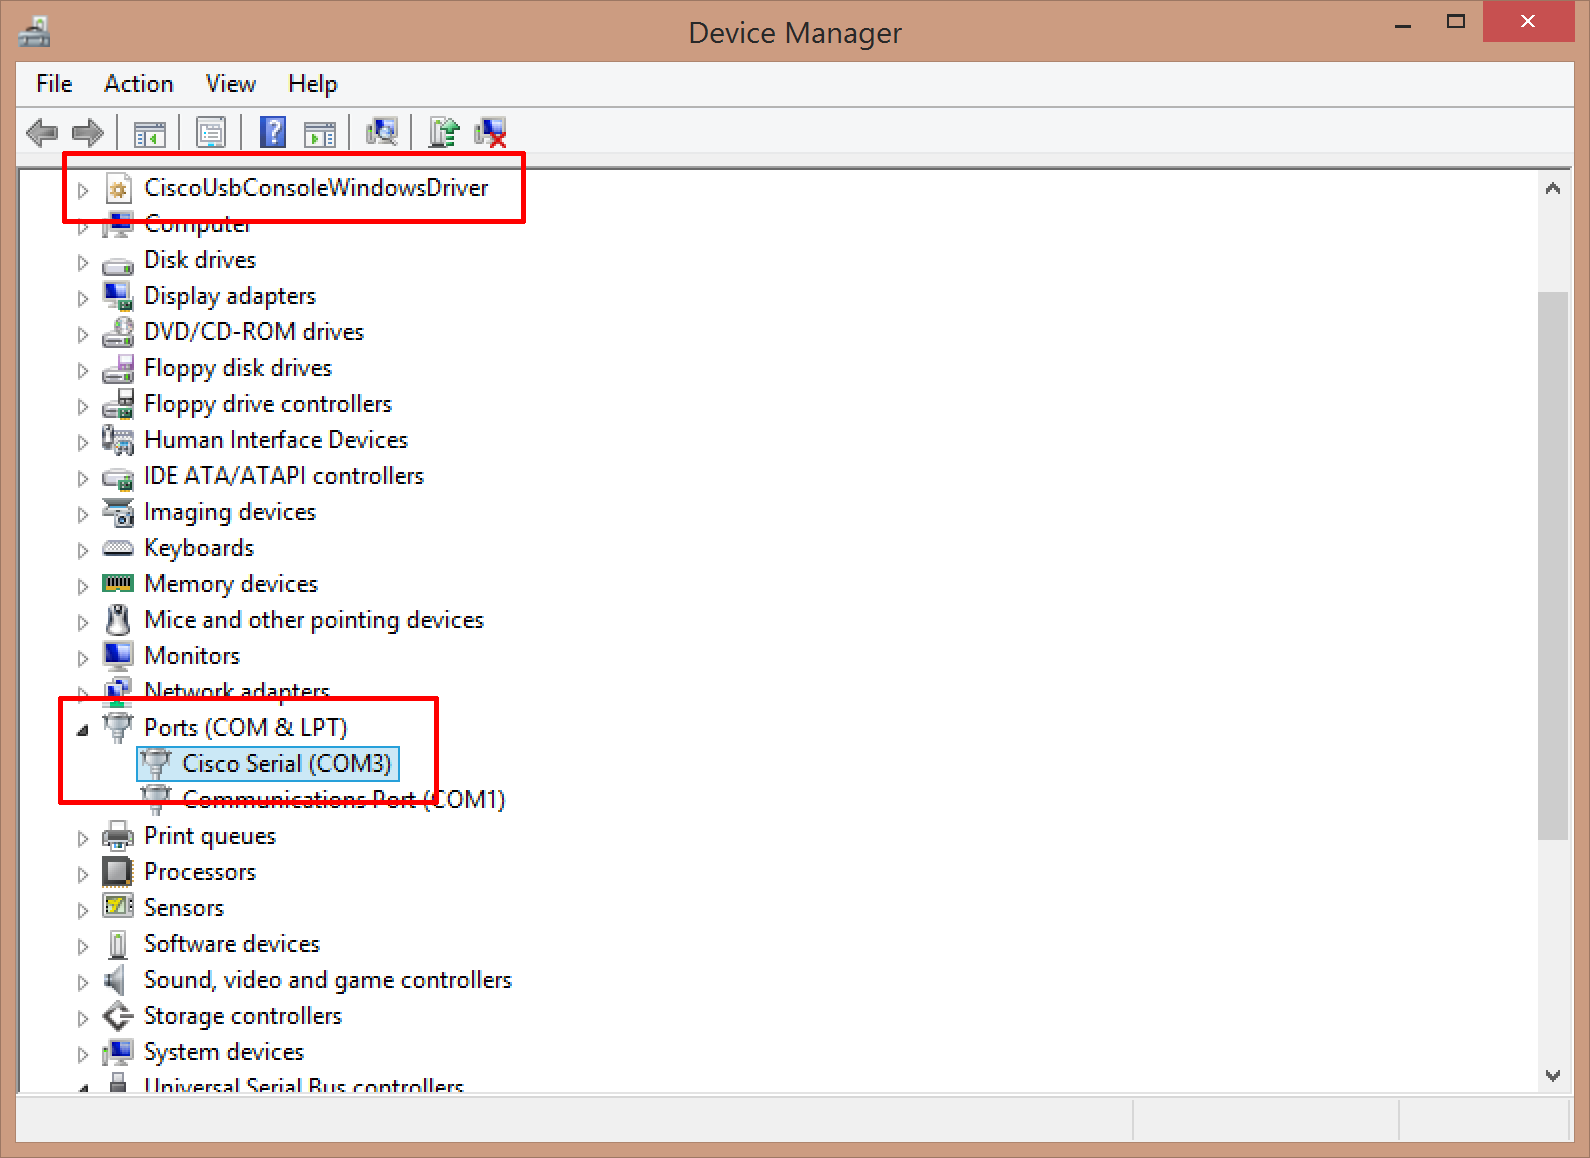Screen dimensions: 1590x1158
Task: Click the Floppy disk drives icon
Action: pyautogui.click(x=118, y=368)
